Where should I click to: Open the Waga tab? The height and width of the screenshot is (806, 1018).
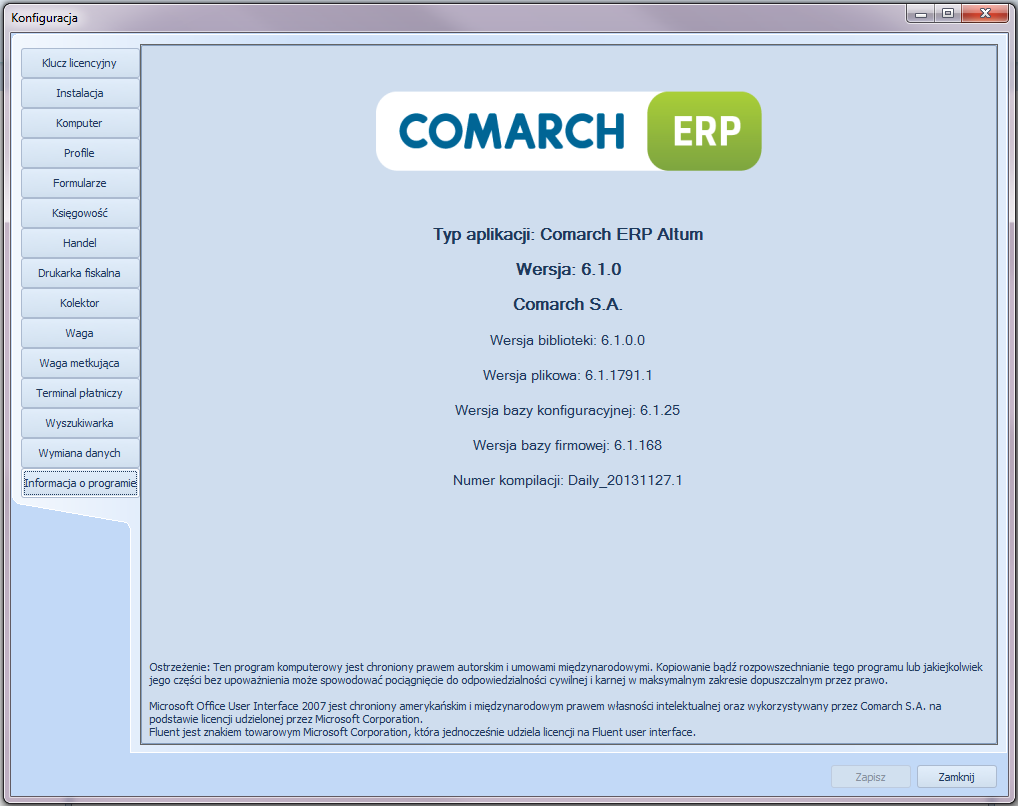(80, 333)
